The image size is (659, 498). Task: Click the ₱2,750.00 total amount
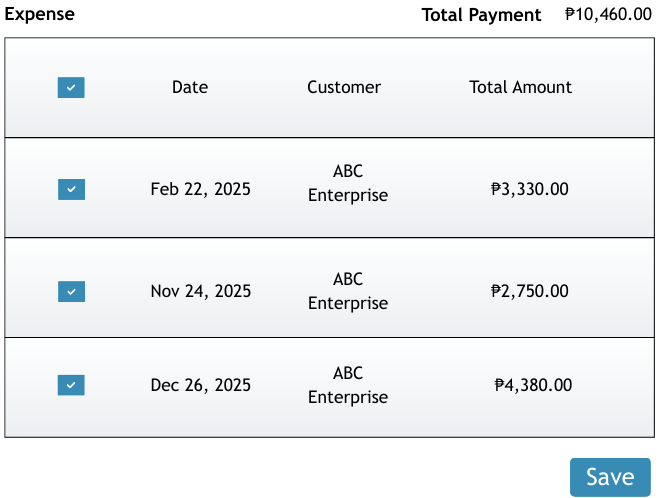(530, 292)
